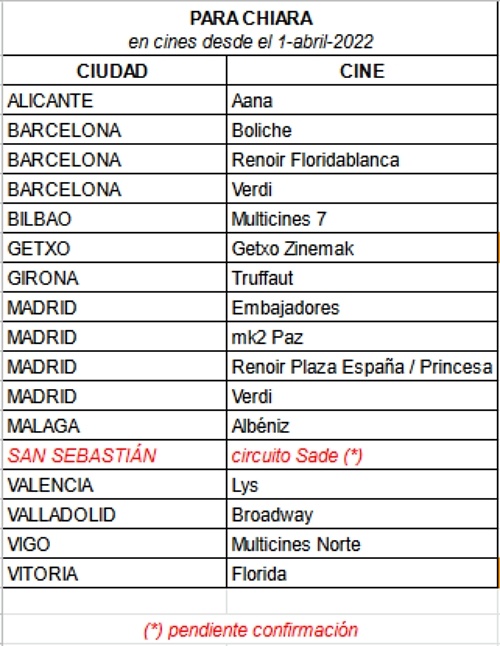Select the Boliche cinema cell
This screenshot has width=500, height=646.
362,130
